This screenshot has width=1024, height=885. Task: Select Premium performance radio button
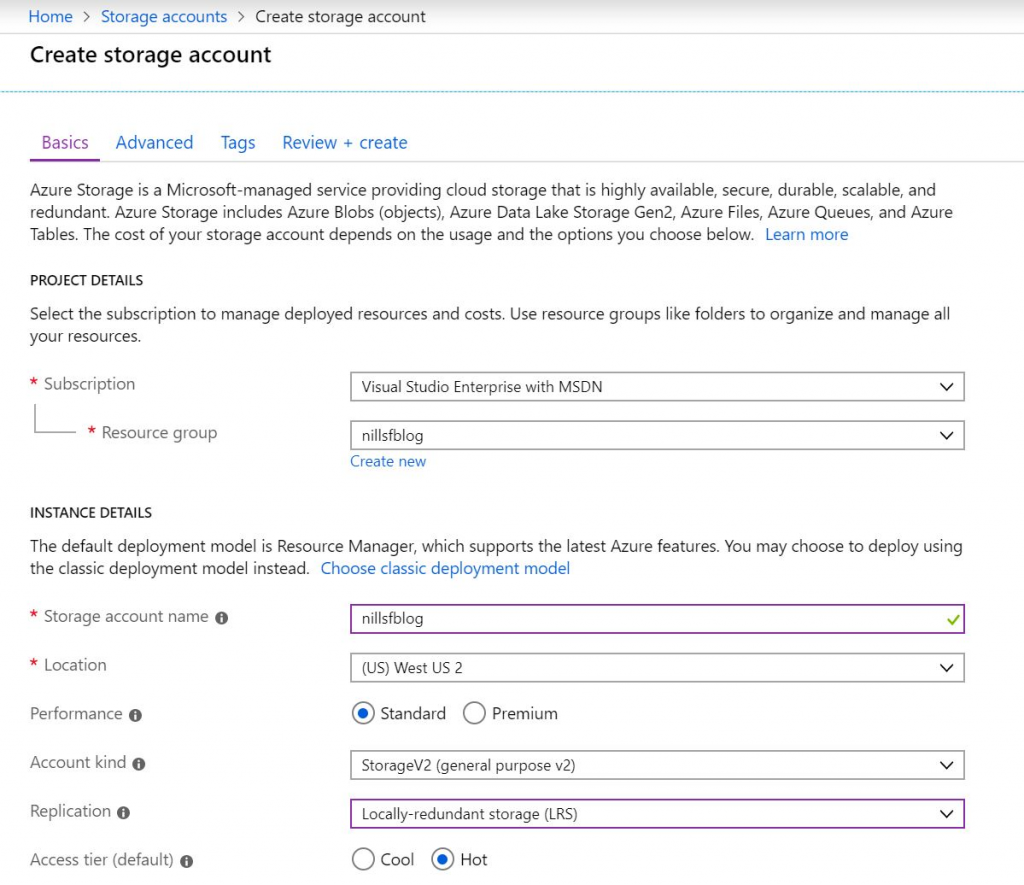tap(474, 713)
